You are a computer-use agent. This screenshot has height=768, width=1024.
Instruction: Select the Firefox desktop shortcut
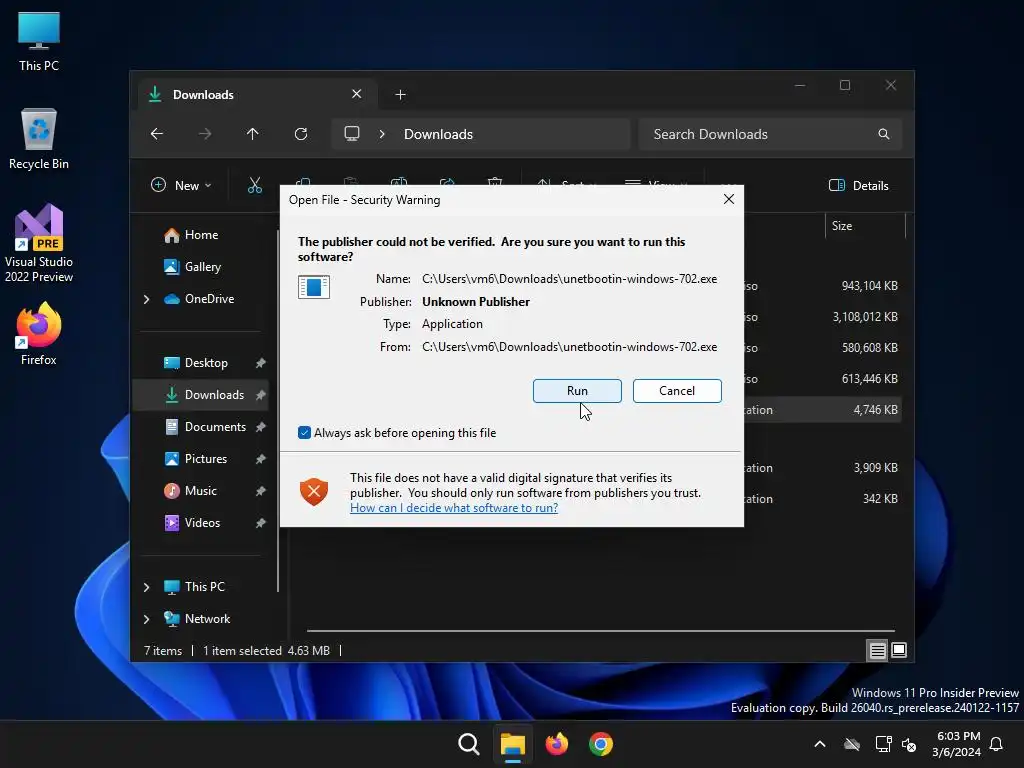click(x=39, y=334)
